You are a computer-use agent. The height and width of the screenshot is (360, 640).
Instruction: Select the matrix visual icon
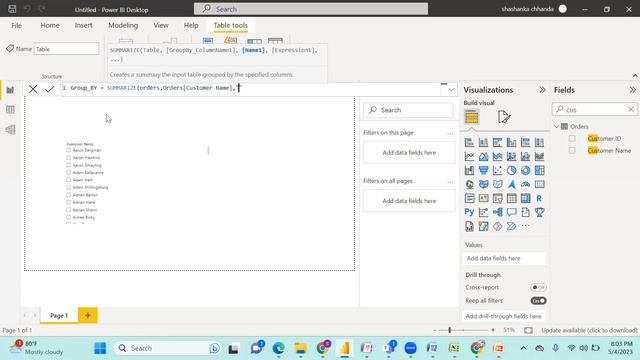coord(525,198)
